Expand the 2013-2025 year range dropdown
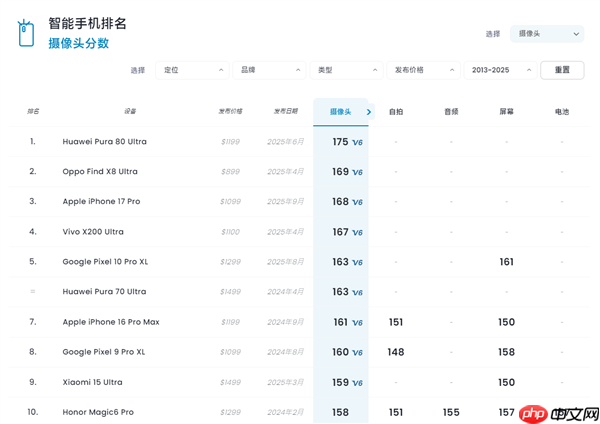Image resolution: width=600 pixels, height=424 pixels. pos(500,70)
